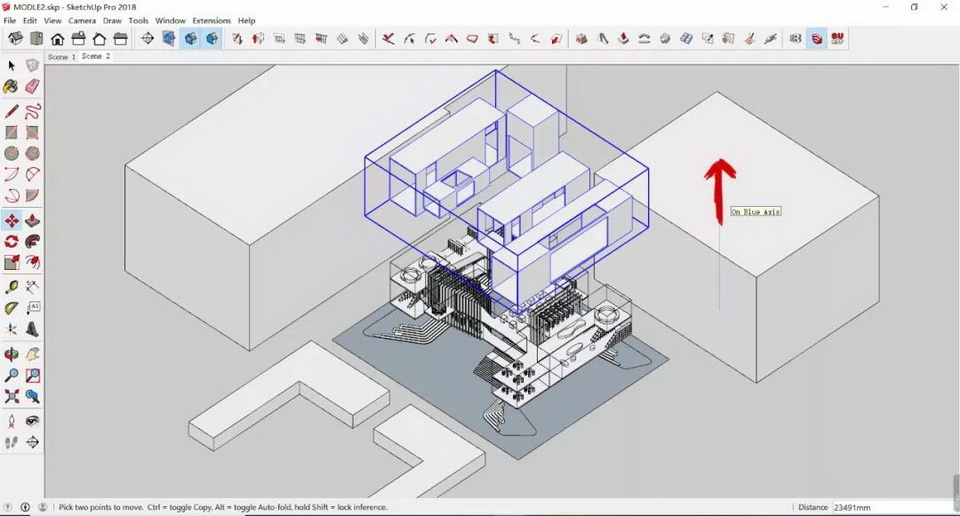This screenshot has width=960, height=516.
Task: Pick the Paint Bucket tool
Action: pyautogui.click(x=11, y=87)
